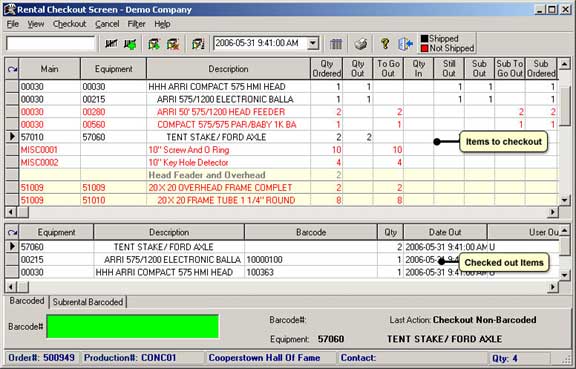Click up arrow of the items grid scrollbar
The image size is (576, 369).
(x=564, y=64)
